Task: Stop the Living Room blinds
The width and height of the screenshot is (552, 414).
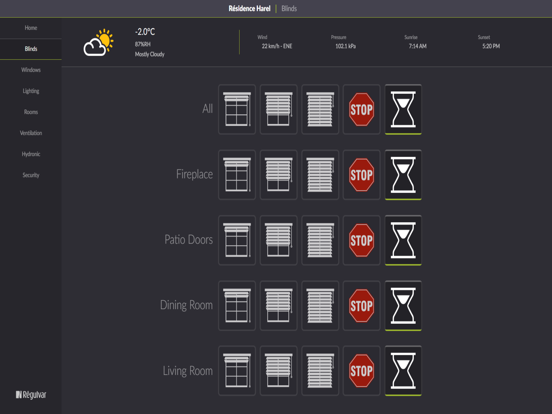Action: [x=362, y=371]
